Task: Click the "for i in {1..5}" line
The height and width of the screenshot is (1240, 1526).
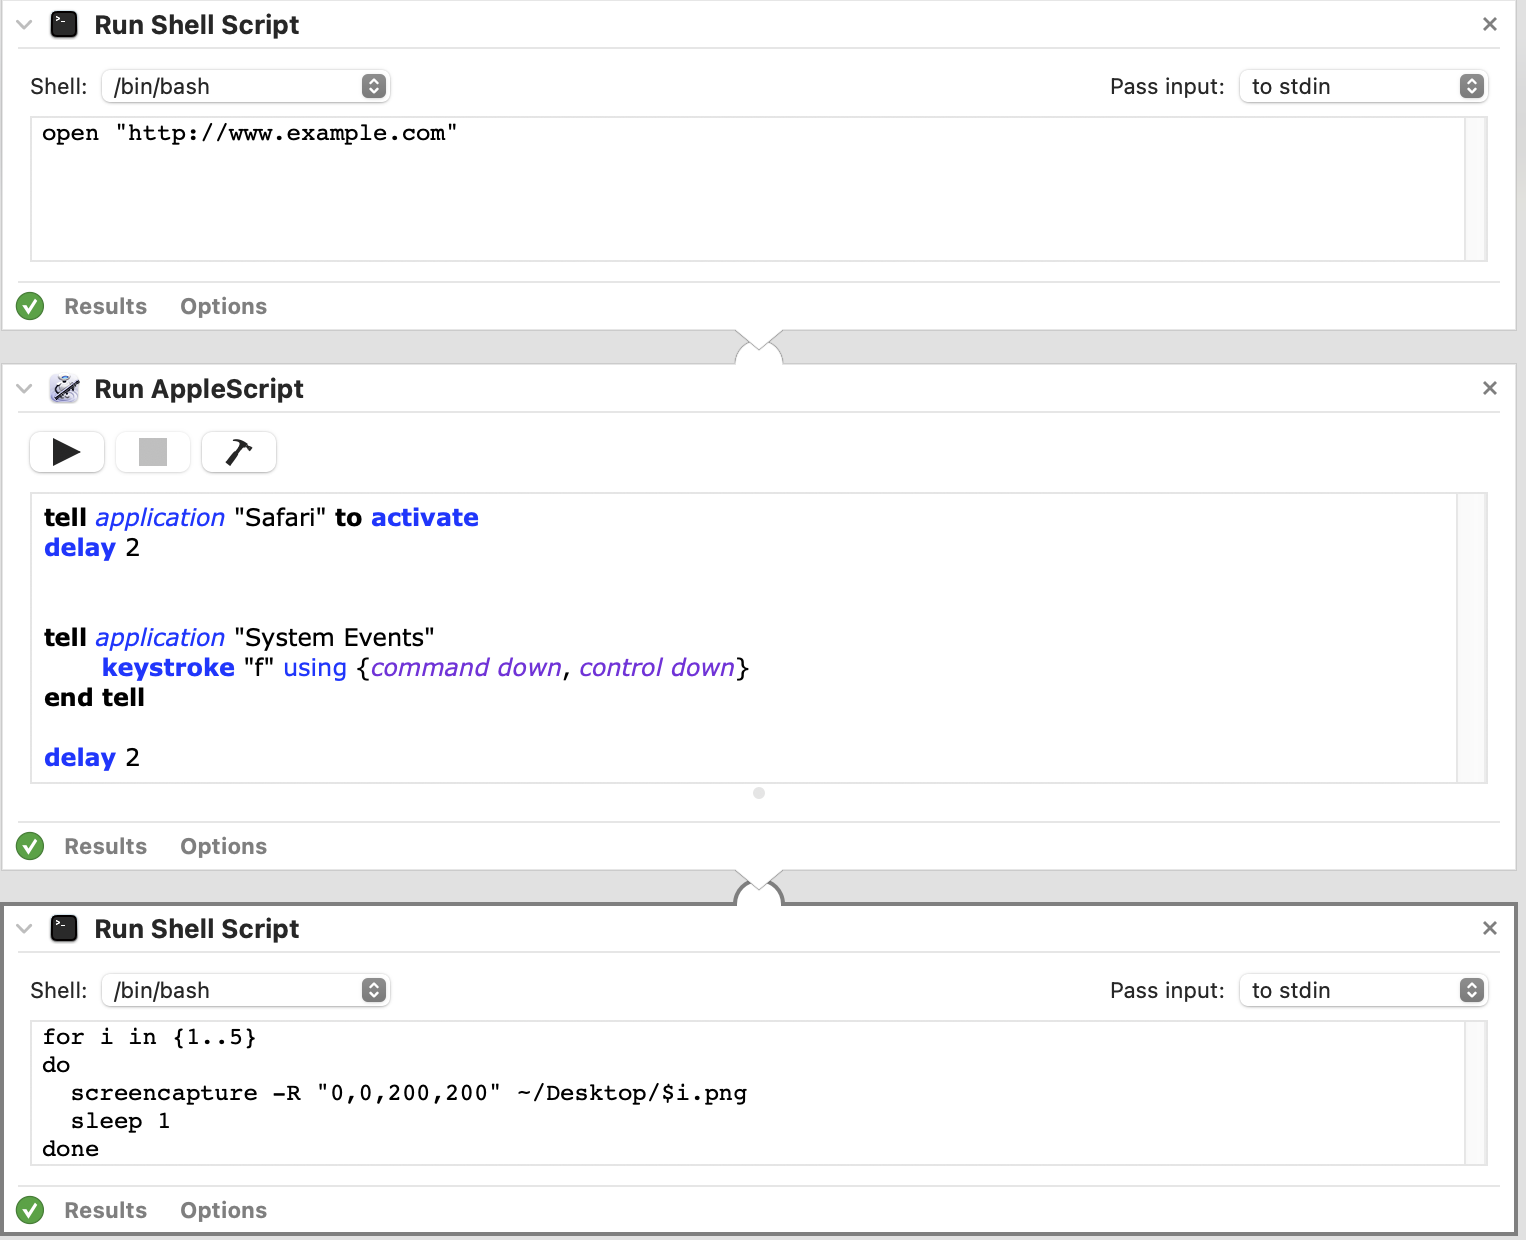Action: pos(149,1037)
